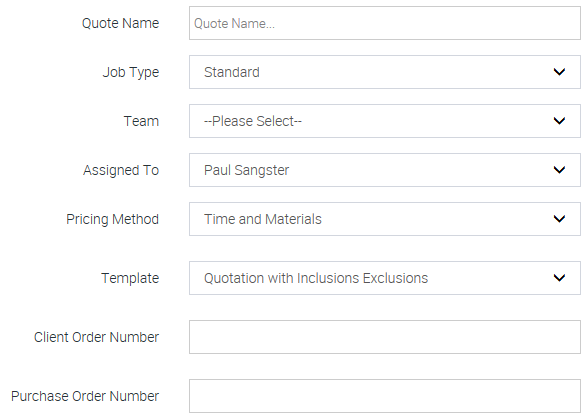Click the Purchase Order Number input field
The image size is (588, 420).
[x=385, y=396]
